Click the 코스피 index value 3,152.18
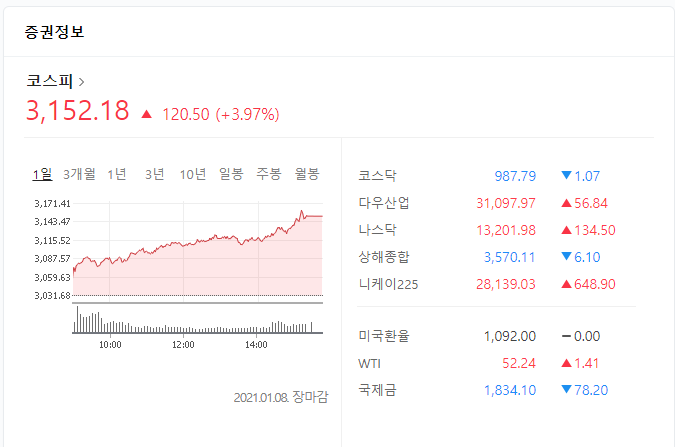This screenshot has width=675, height=447. click(x=77, y=111)
